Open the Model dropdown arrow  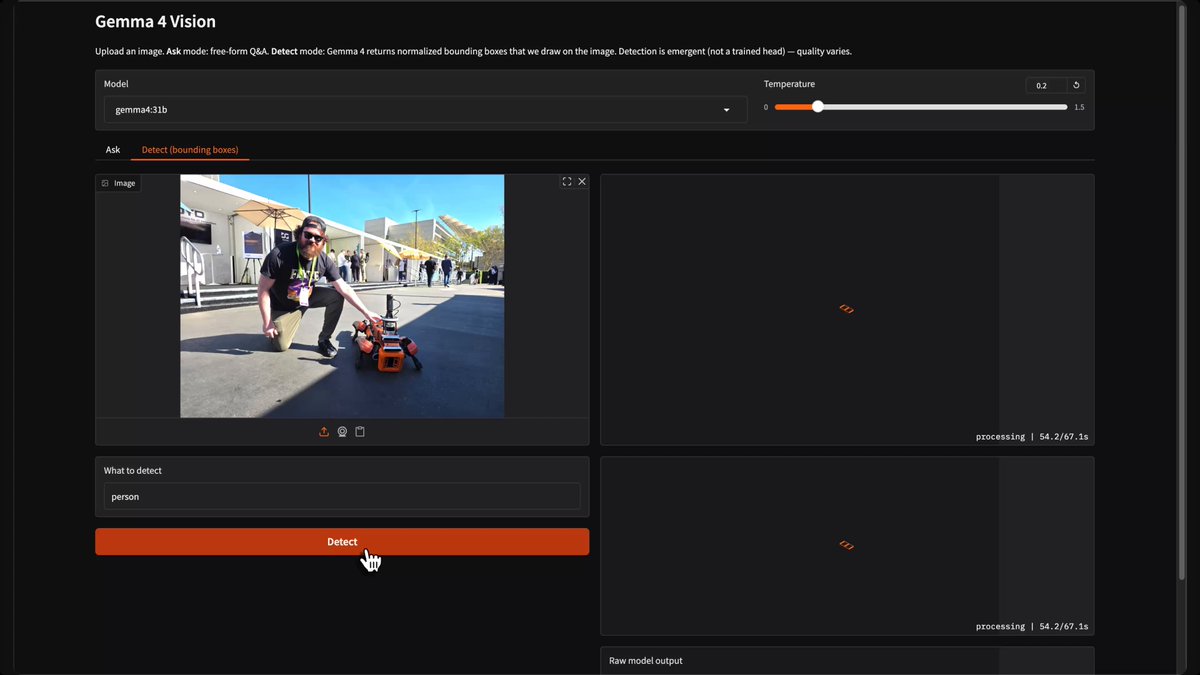click(x=727, y=110)
